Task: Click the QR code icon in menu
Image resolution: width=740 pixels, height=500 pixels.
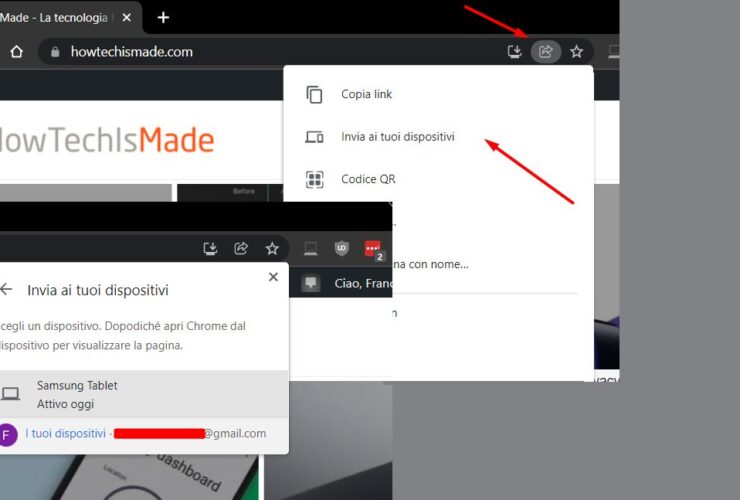Action: (314, 179)
